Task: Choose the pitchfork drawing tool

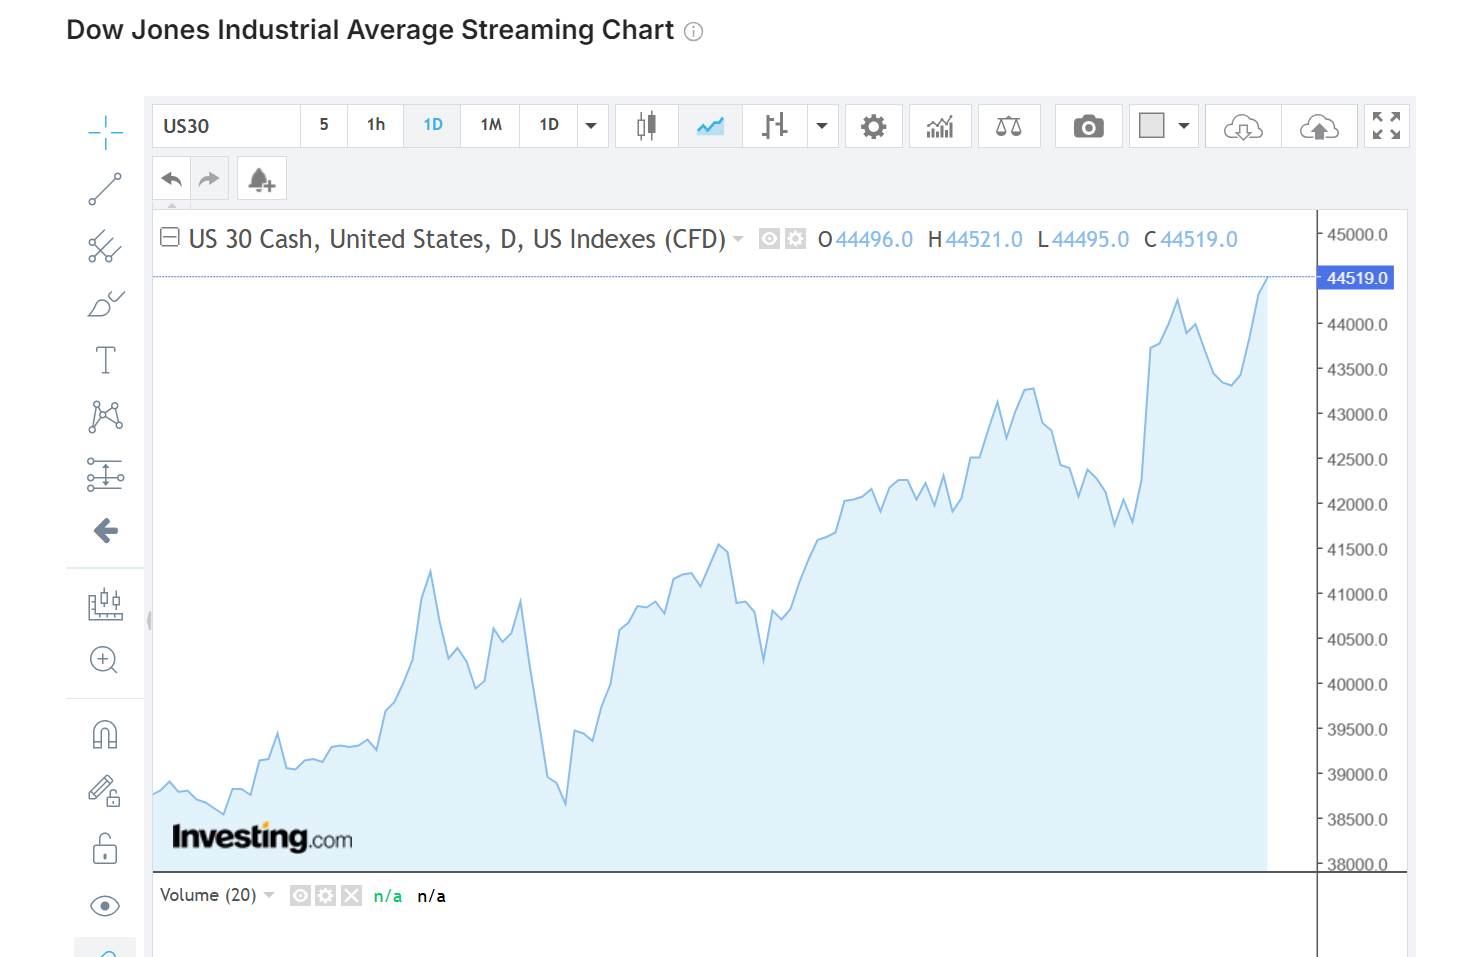Action: [105, 246]
